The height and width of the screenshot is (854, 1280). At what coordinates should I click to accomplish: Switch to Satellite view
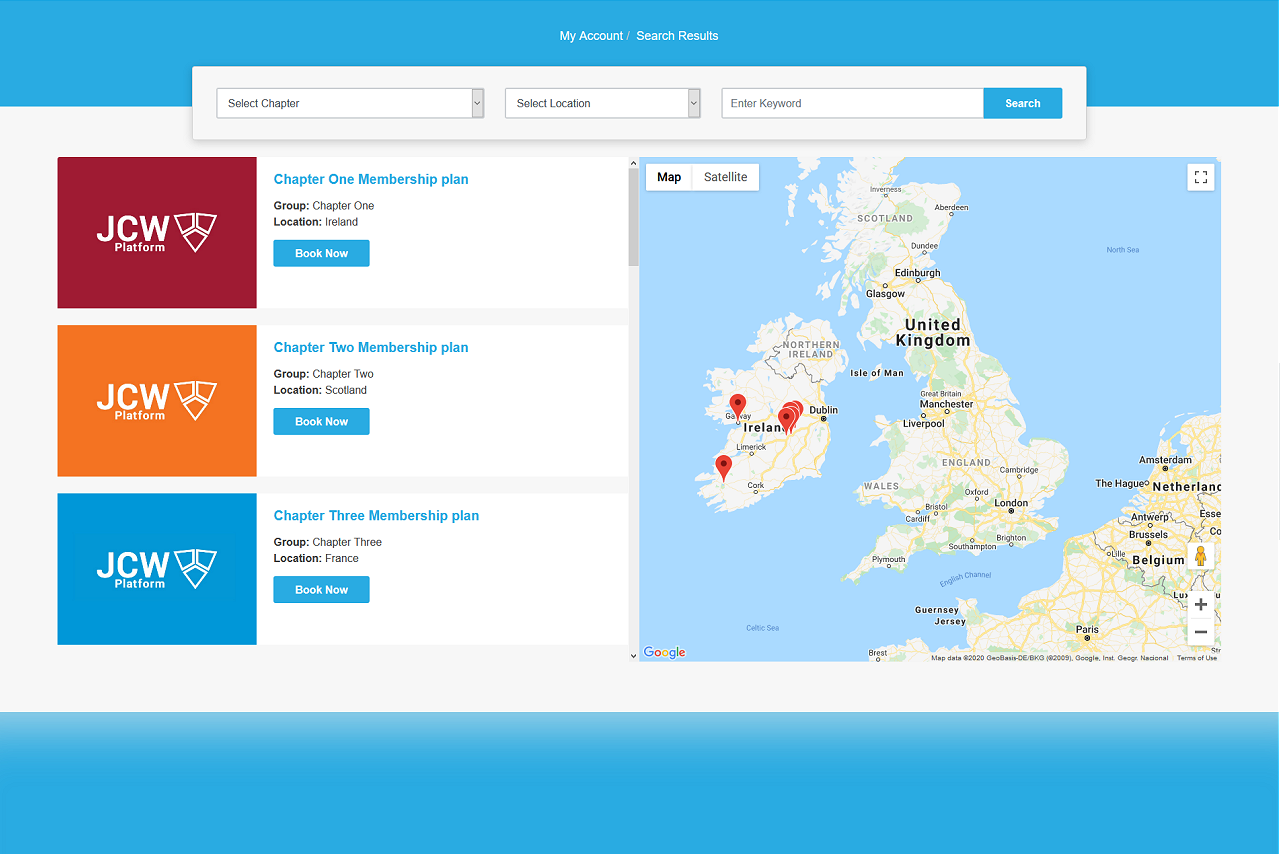[x=724, y=177]
